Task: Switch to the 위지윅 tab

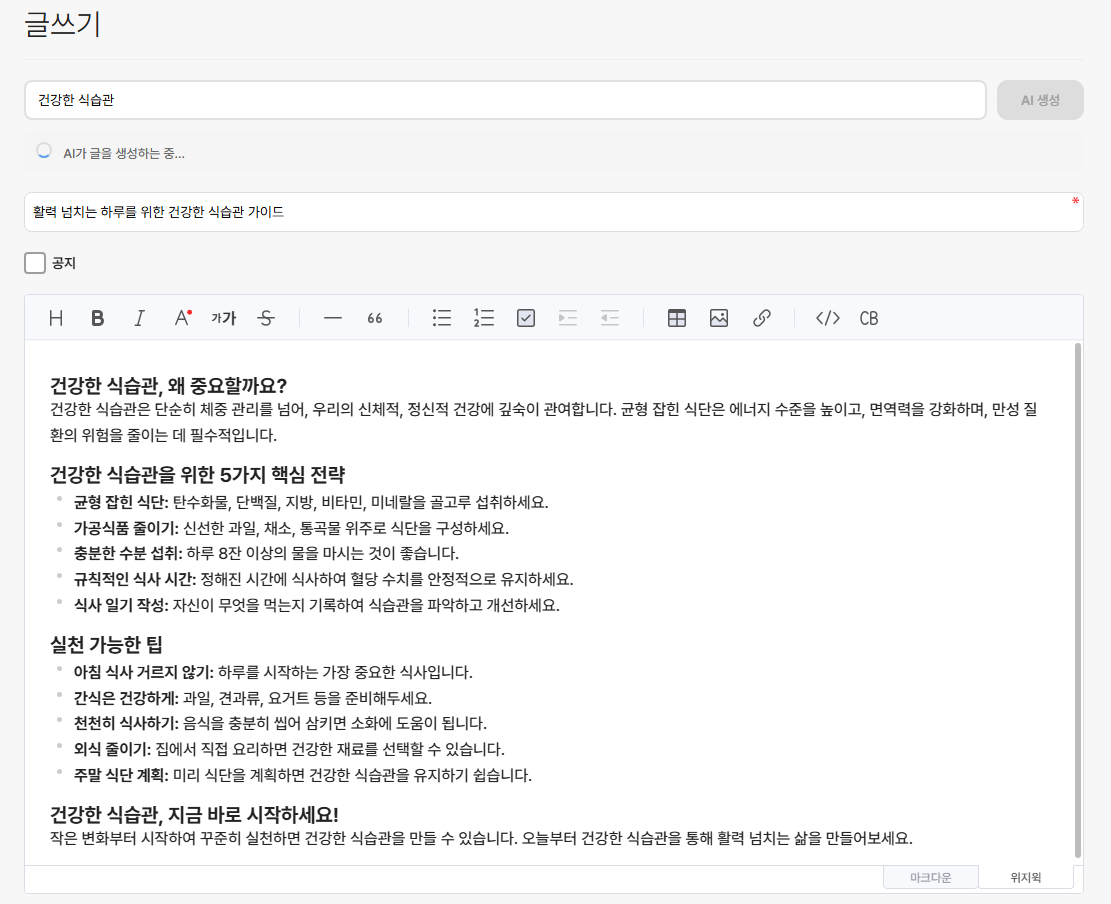Action: (1025, 878)
